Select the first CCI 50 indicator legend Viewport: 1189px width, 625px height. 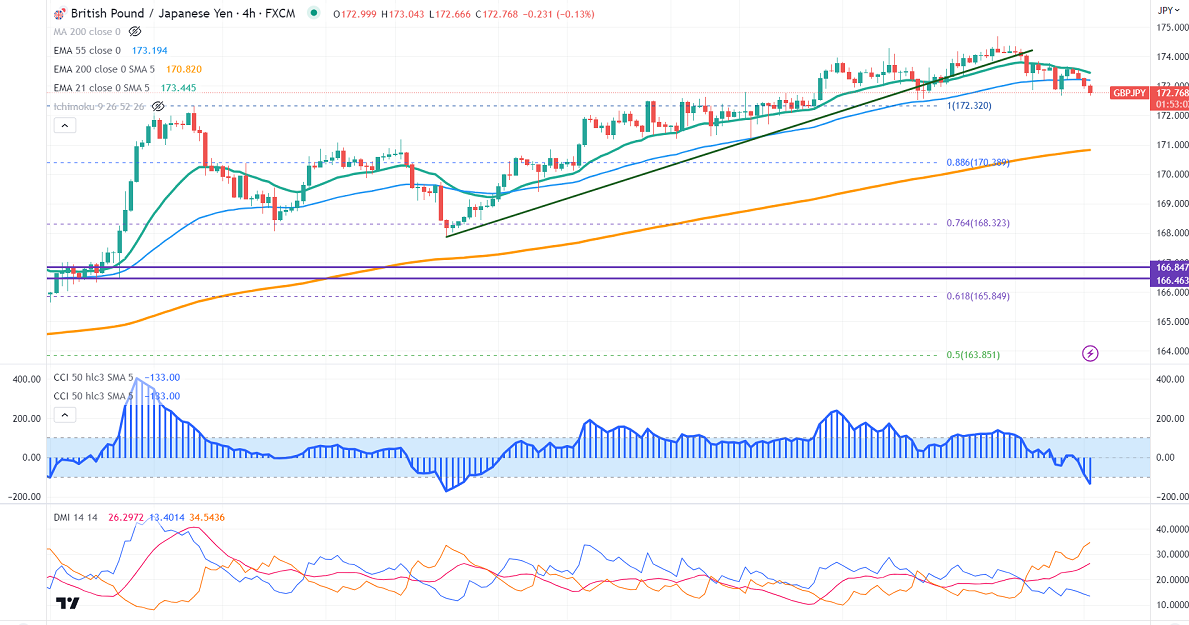95,378
